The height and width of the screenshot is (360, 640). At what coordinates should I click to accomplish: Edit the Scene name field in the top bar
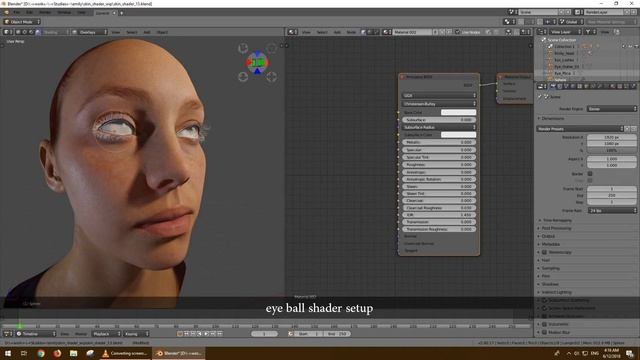pos(538,12)
